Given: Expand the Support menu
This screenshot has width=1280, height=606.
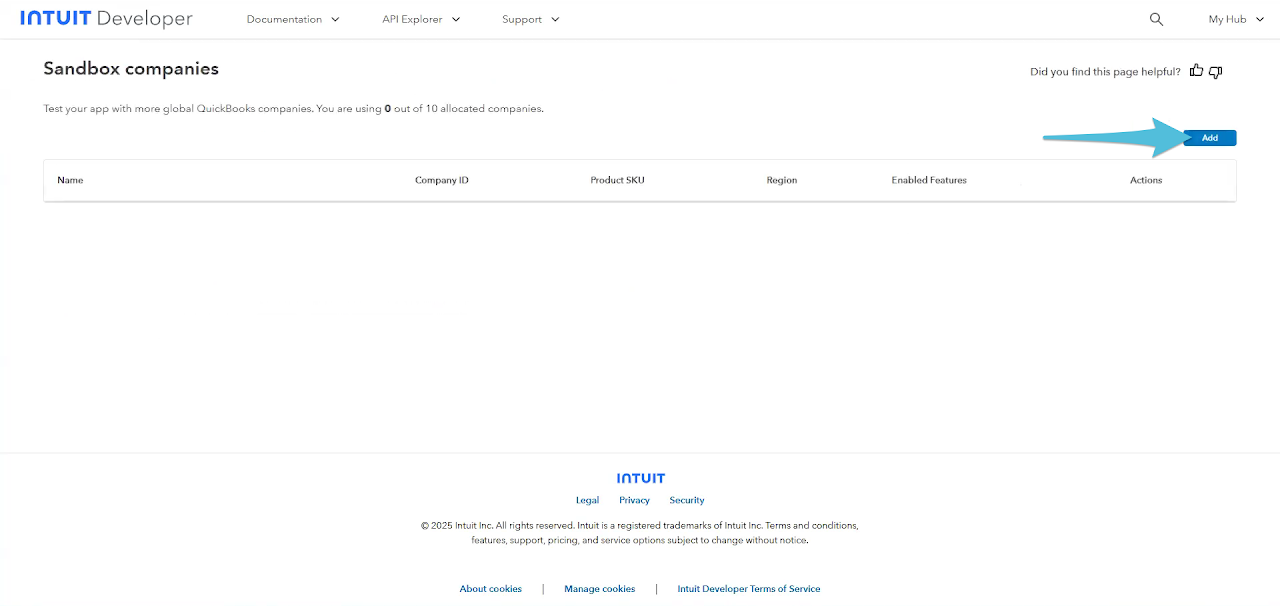Looking at the screenshot, I should click(x=530, y=19).
